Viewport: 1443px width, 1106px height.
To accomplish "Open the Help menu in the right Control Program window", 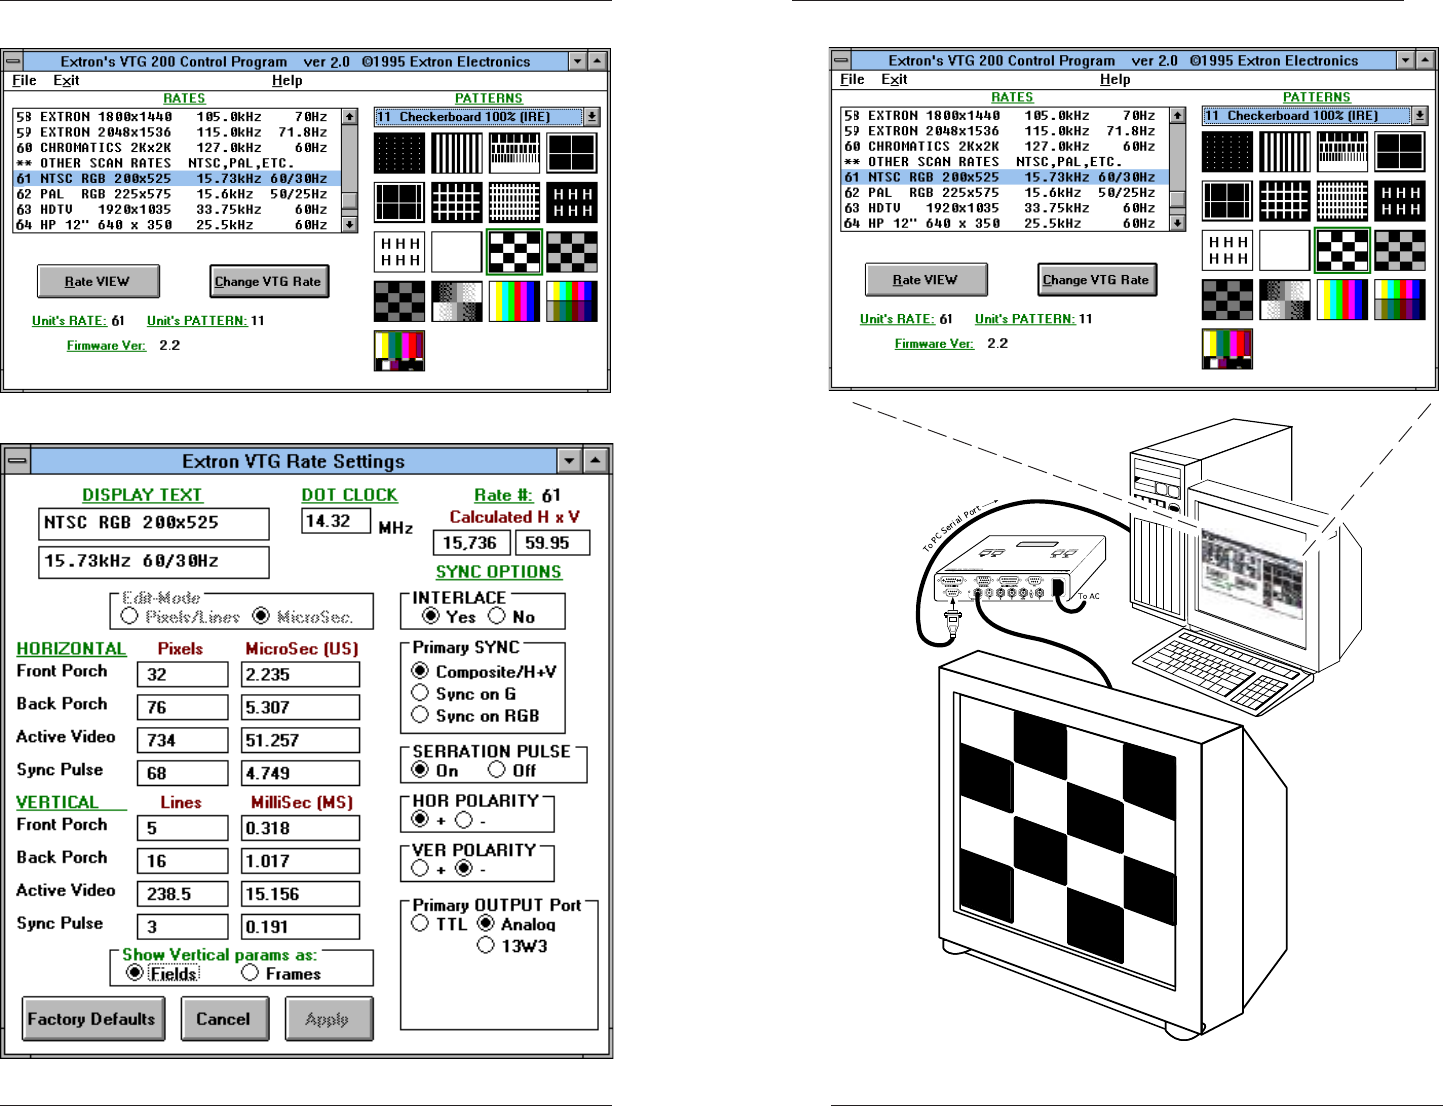I will pos(1114,80).
